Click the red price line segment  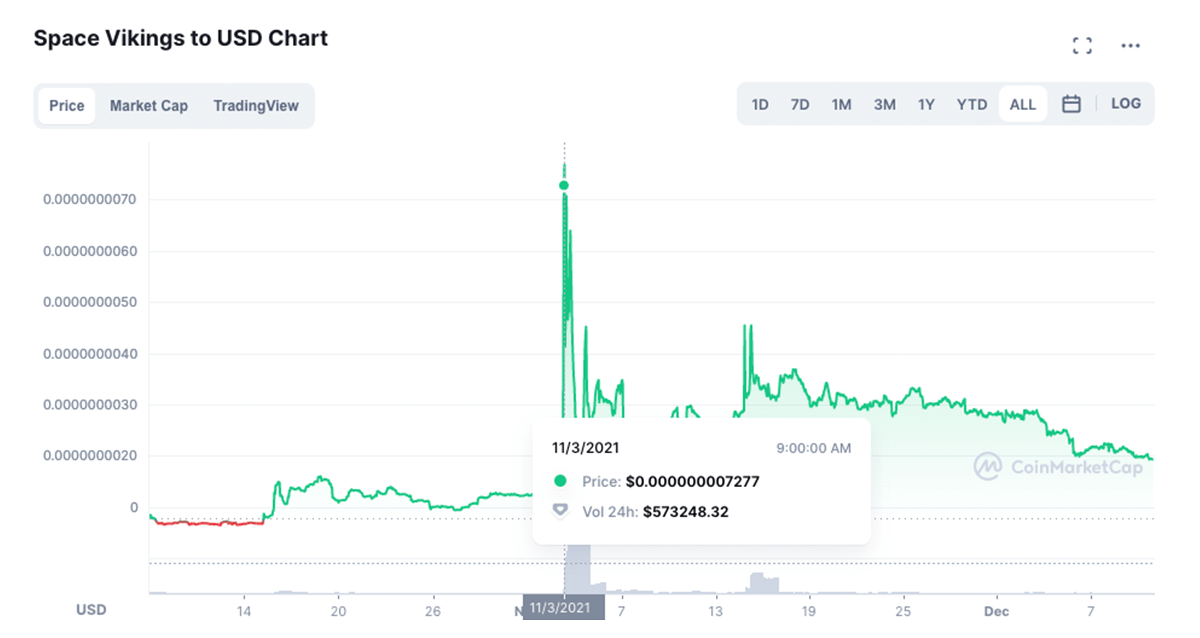210,523
